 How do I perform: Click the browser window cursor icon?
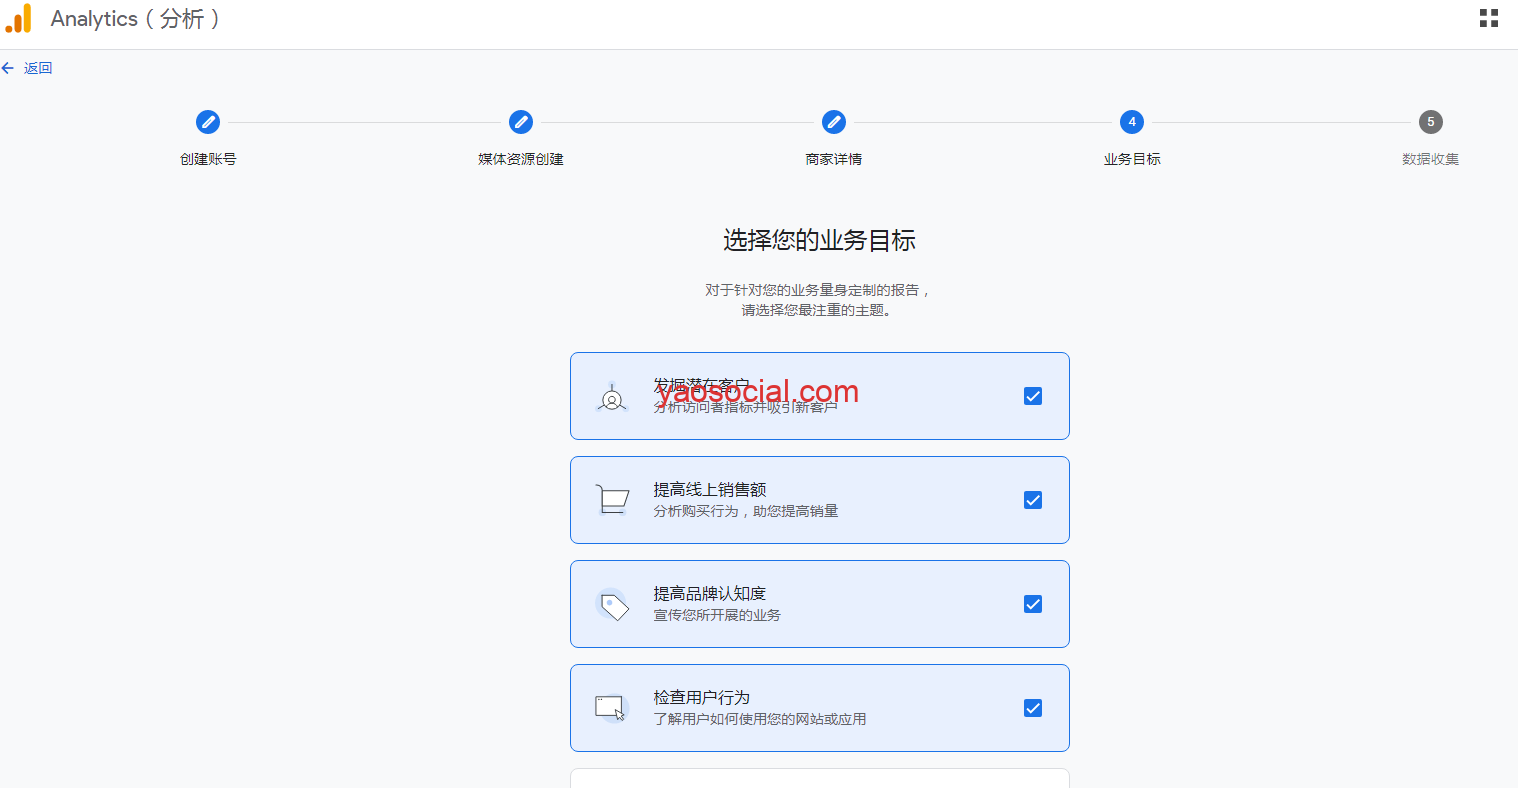tap(610, 708)
